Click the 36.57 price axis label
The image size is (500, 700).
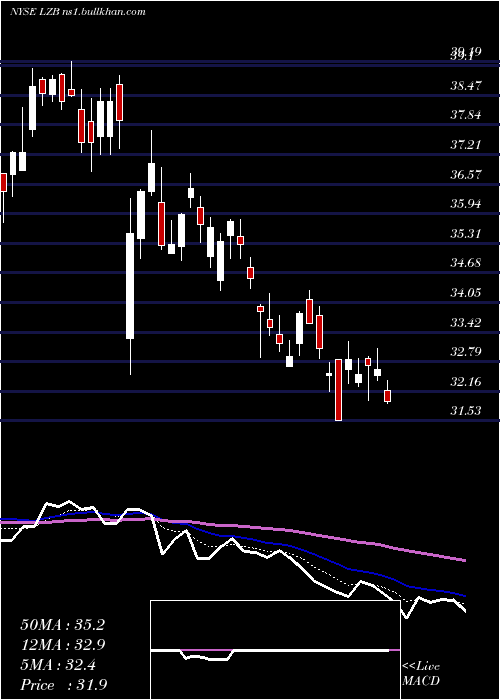466,174
